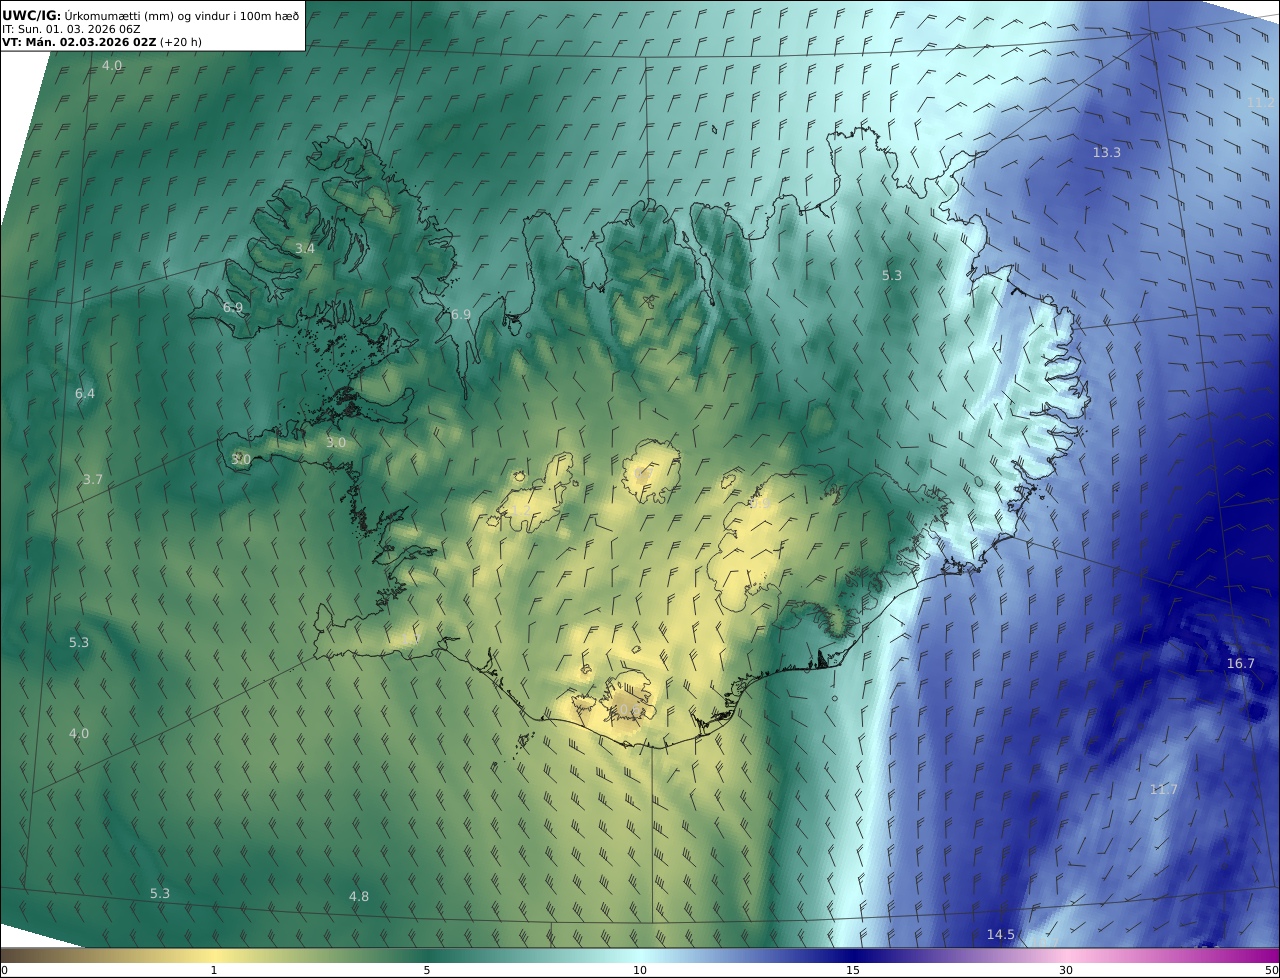Click the 3.7 precipitation value
The image size is (1280, 978).
(x=92, y=480)
